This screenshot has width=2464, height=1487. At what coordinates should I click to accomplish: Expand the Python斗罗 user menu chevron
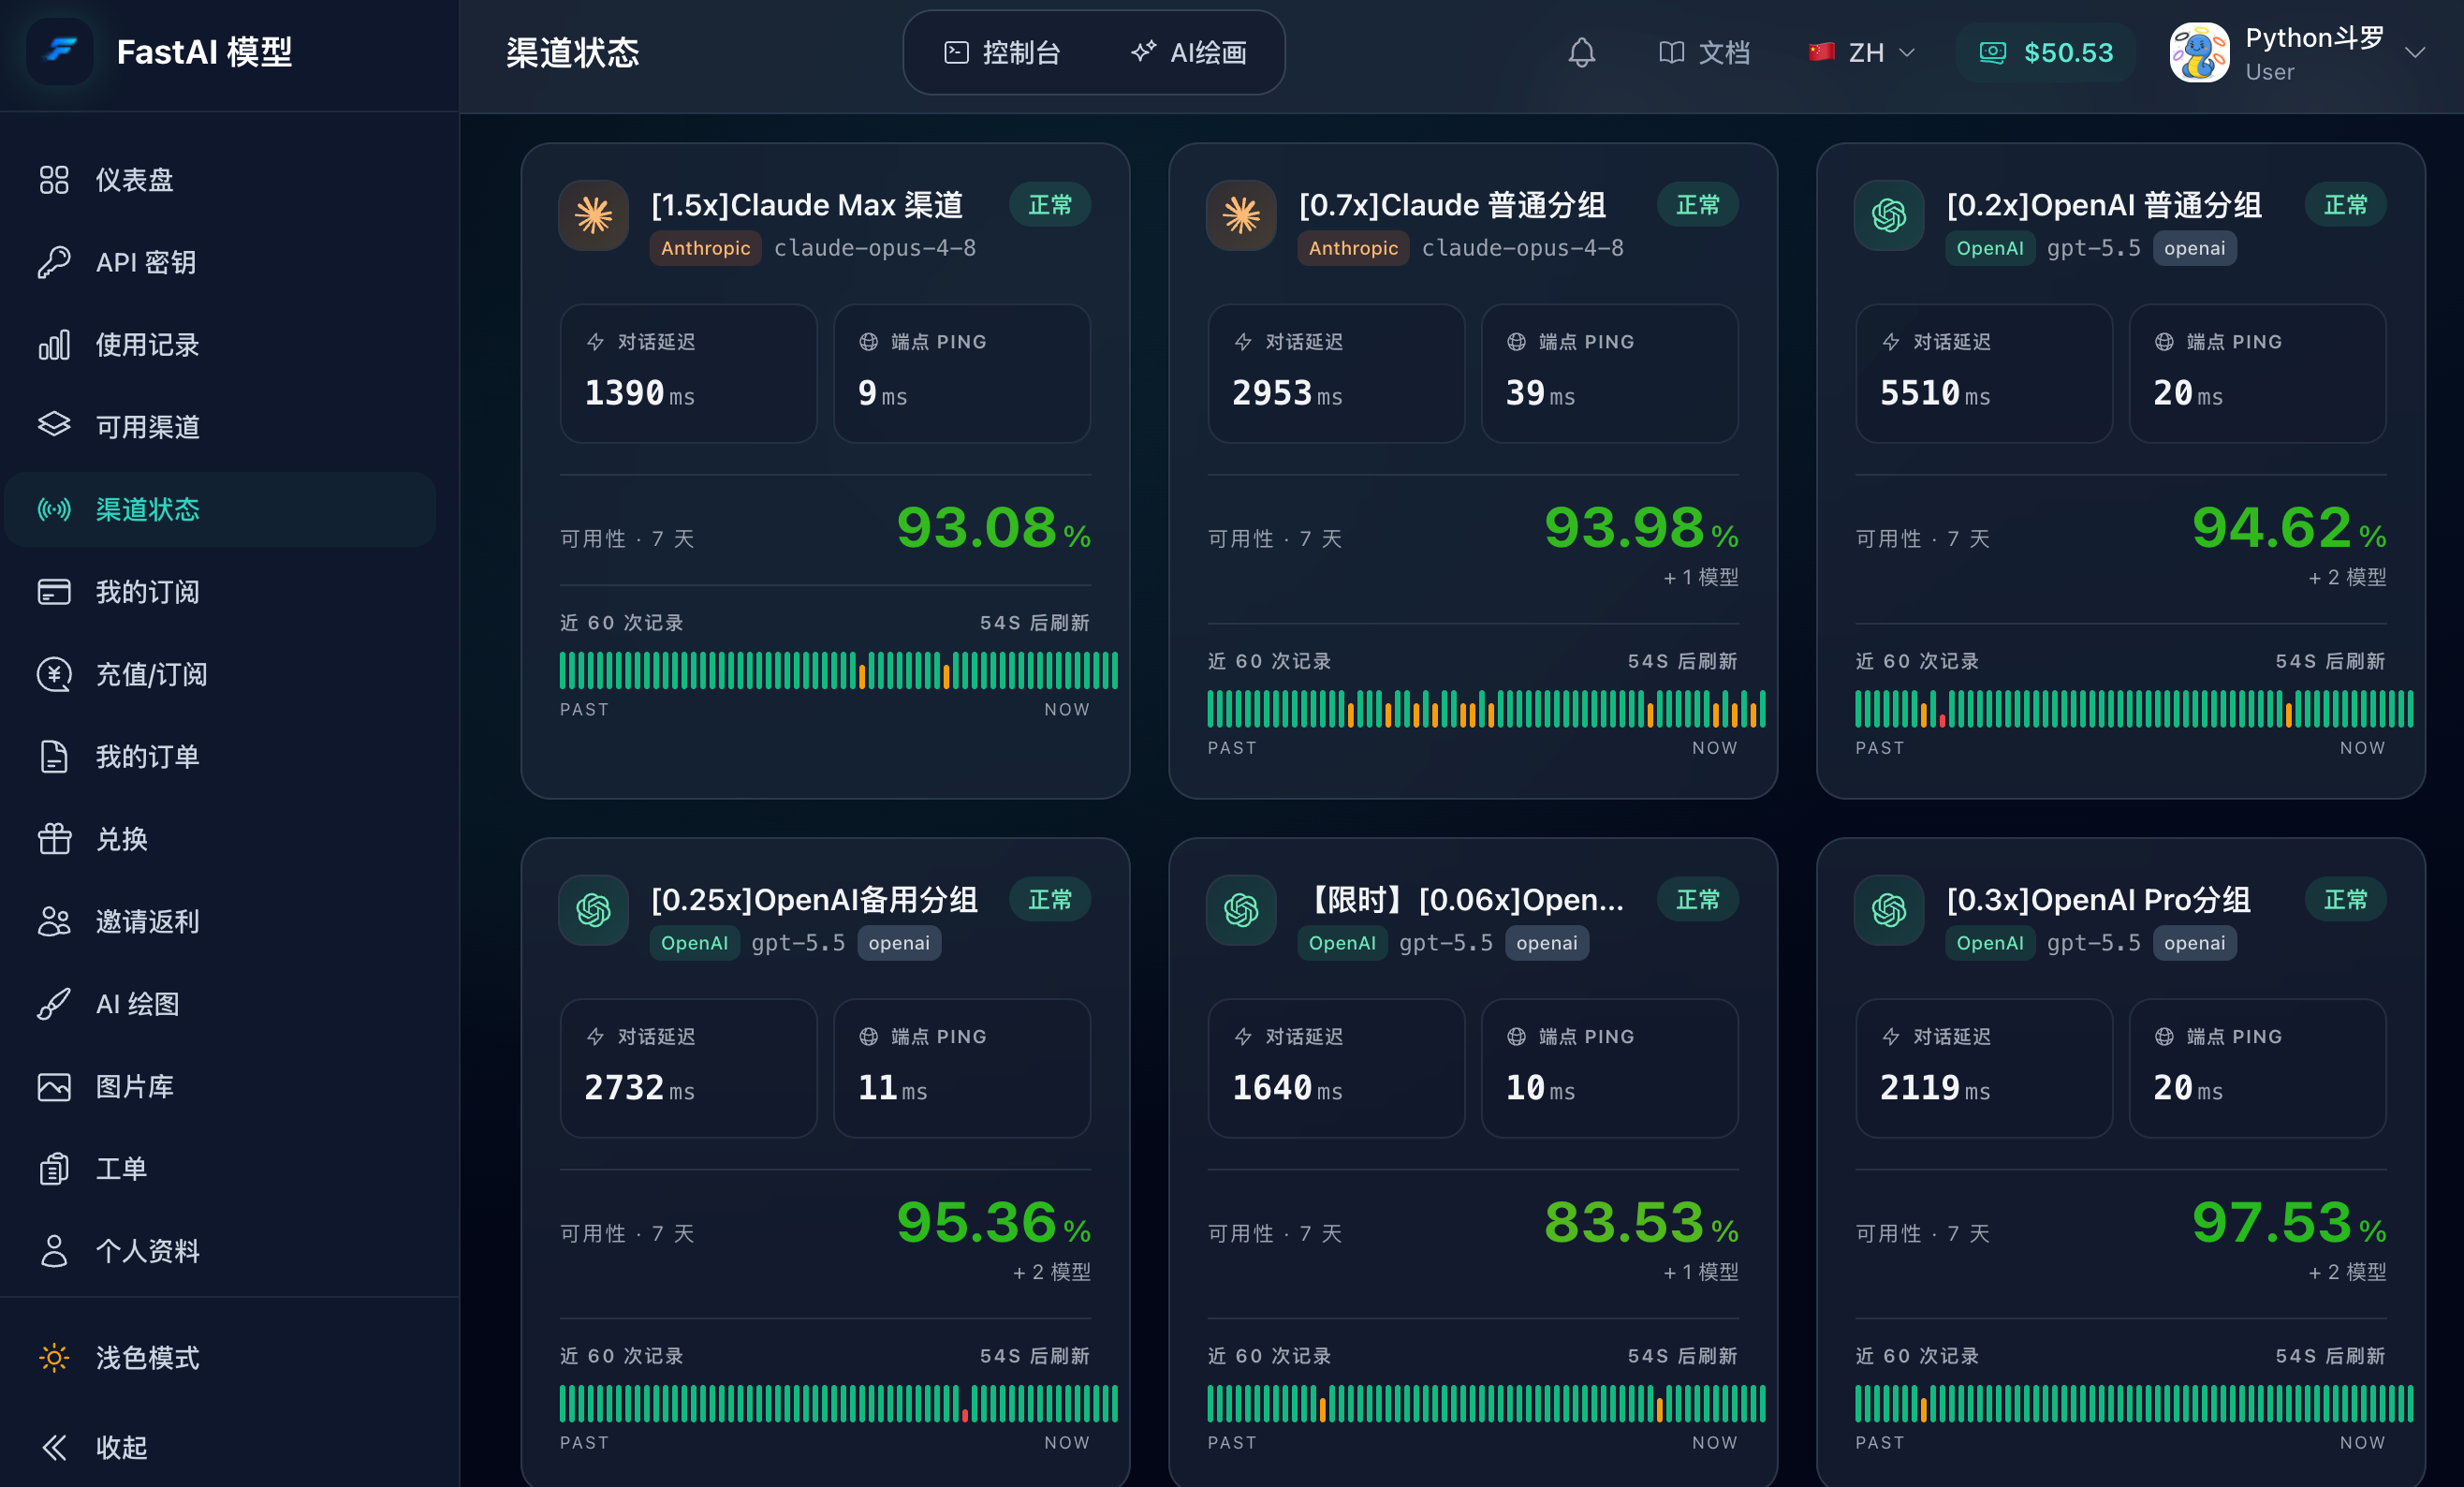2415,52
